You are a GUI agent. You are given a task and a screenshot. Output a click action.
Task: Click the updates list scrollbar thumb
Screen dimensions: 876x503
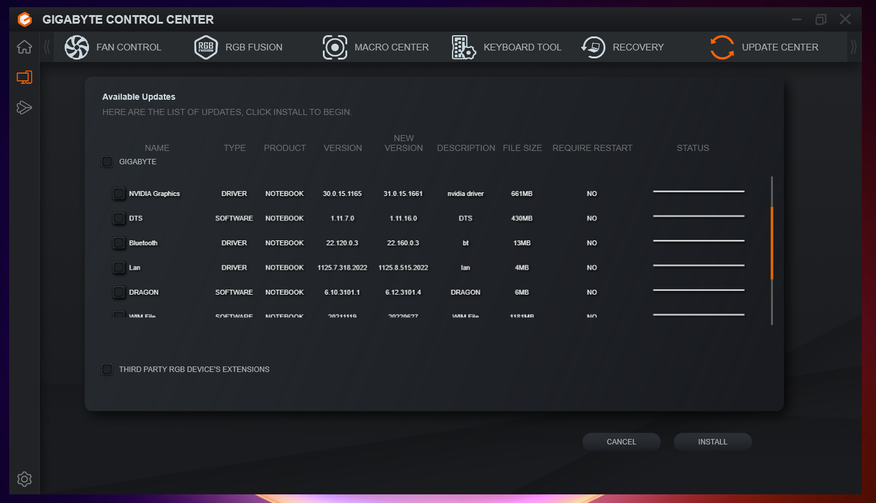tap(772, 243)
